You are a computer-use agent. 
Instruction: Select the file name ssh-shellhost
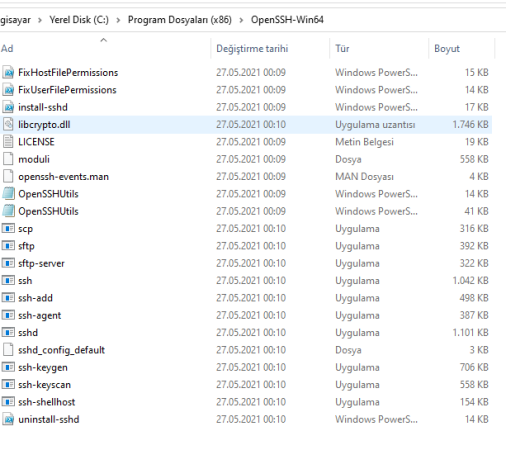[47, 402]
